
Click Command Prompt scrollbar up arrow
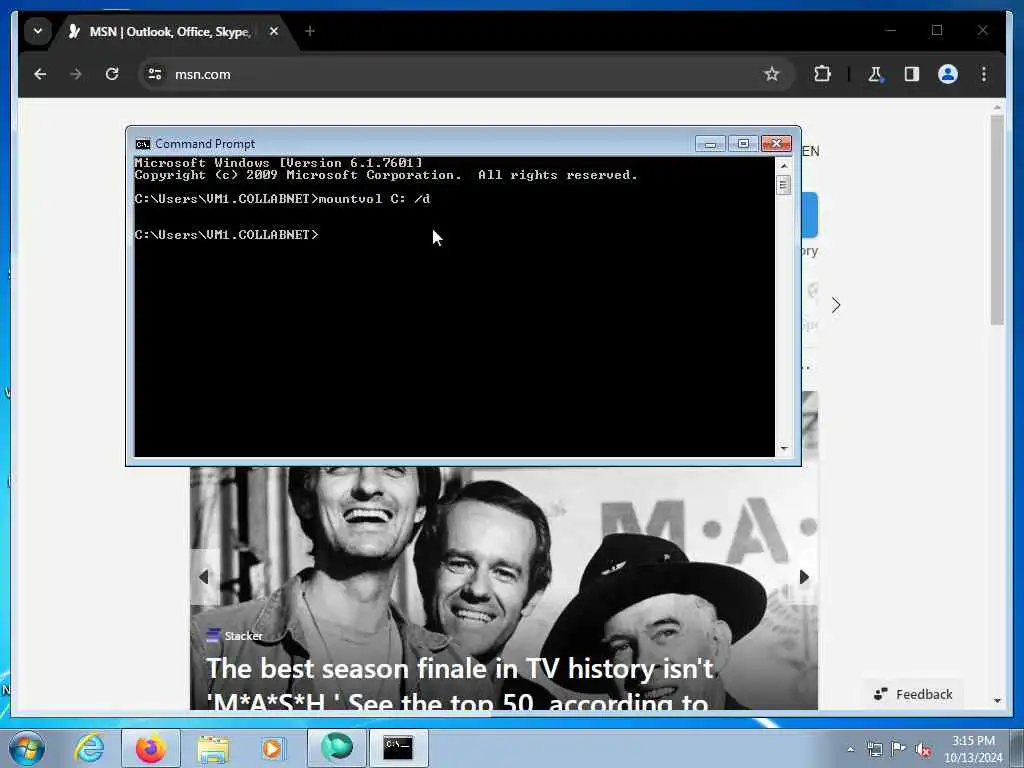pyautogui.click(x=784, y=165)
